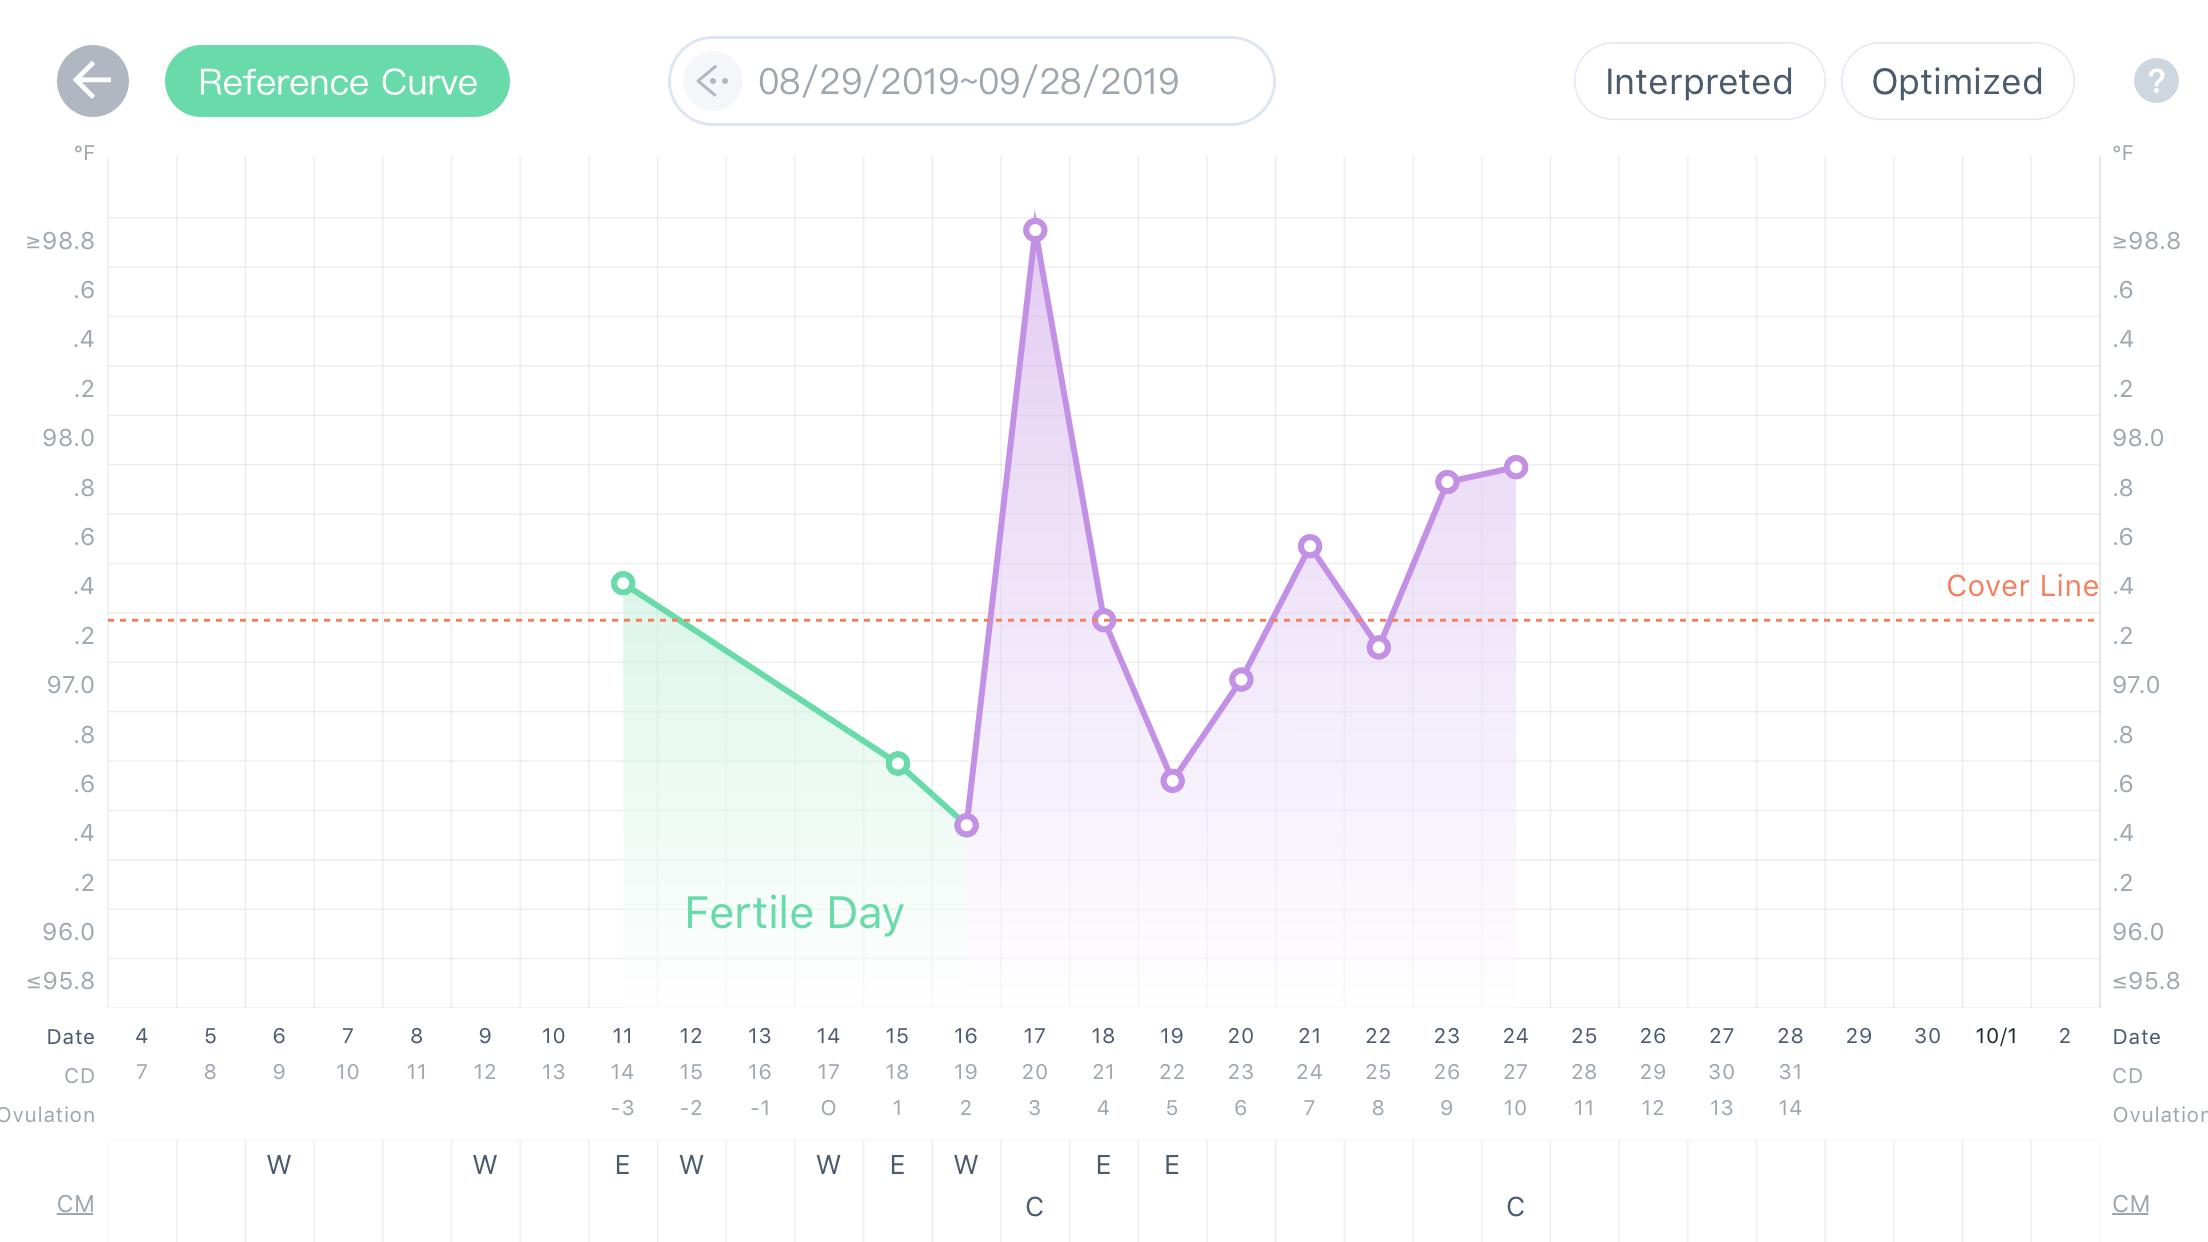Viewport: 2208px width, 1242px height.
Task: Tap the E mucus entry under date 11
Action: click(x=622, y=1165)
